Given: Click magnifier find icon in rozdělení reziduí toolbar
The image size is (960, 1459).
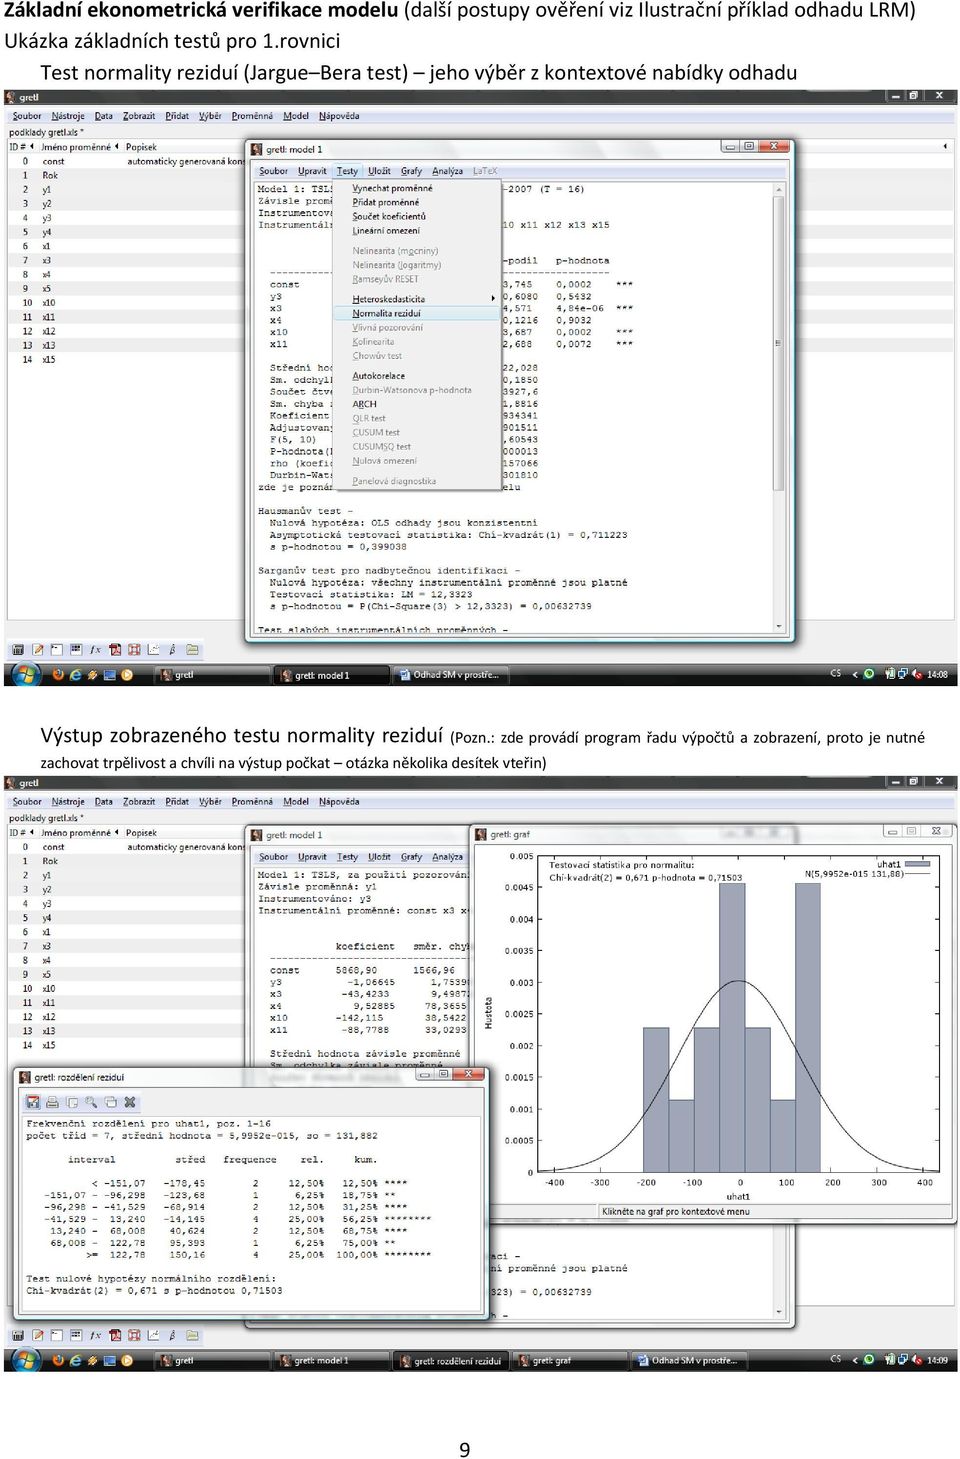Looking at the screenshot, I should point(91,1102).
